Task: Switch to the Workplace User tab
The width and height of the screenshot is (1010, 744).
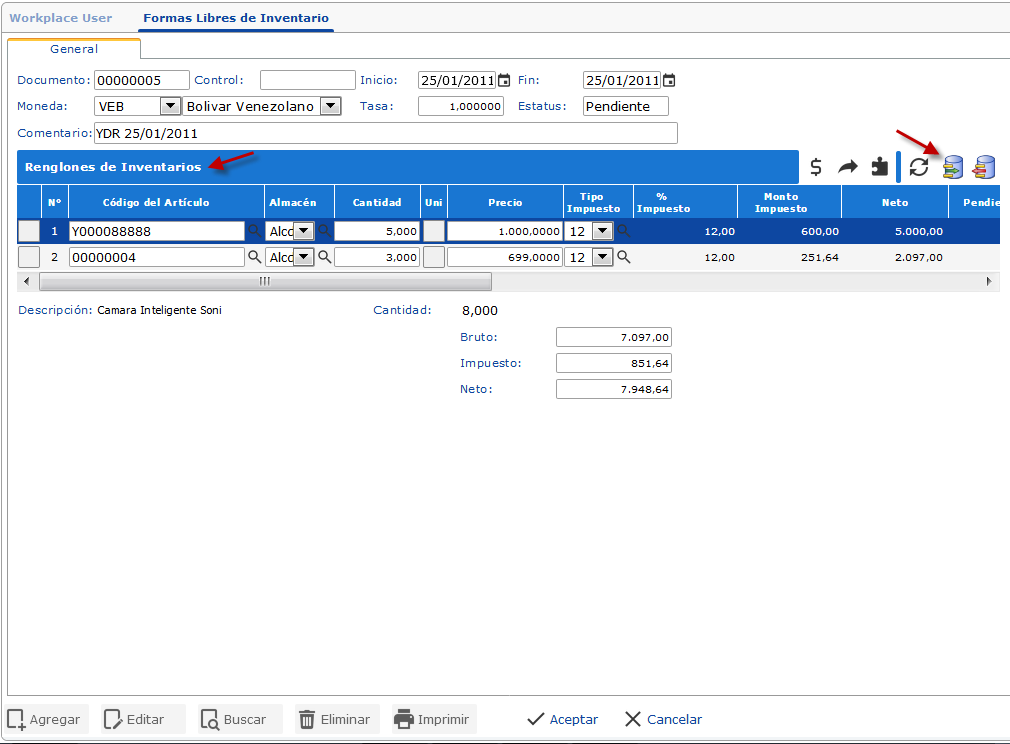Action: coord(61,18)
